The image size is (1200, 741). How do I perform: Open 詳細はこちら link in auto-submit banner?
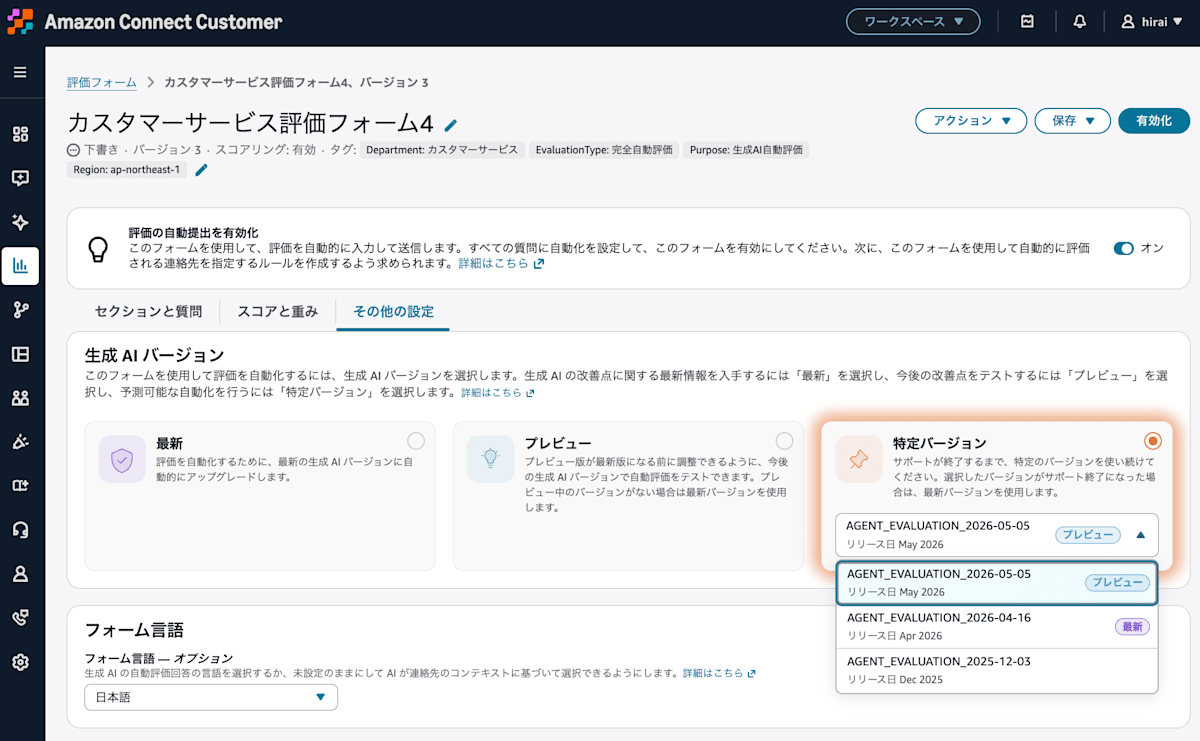coord(501,264)
